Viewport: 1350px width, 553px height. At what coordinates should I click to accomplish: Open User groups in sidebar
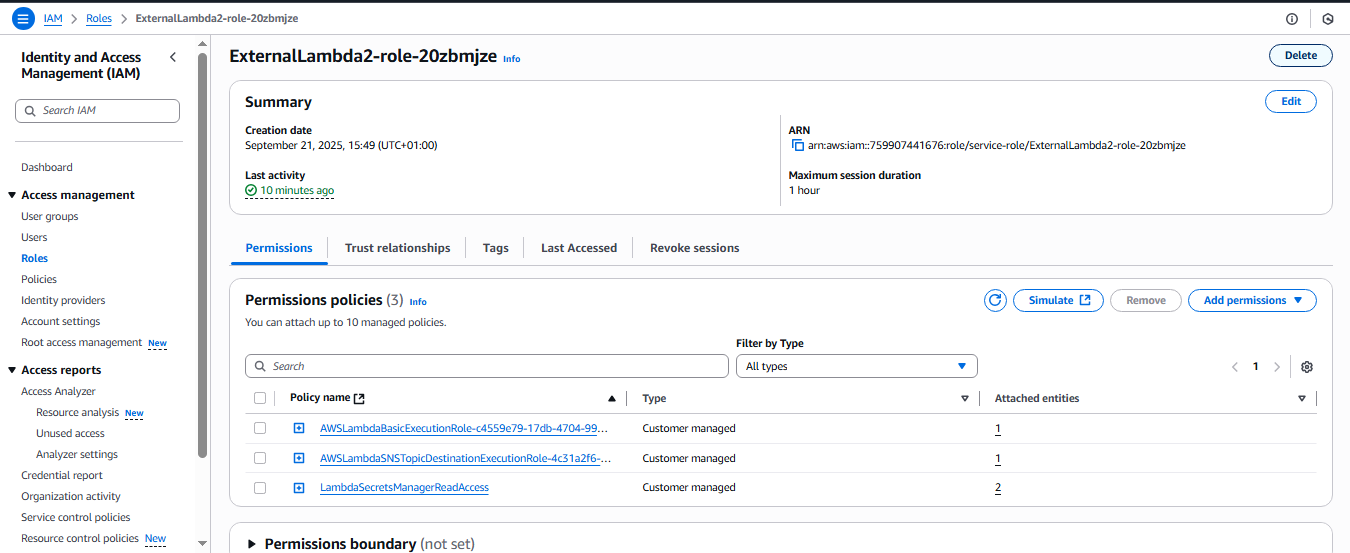point(50,216)
